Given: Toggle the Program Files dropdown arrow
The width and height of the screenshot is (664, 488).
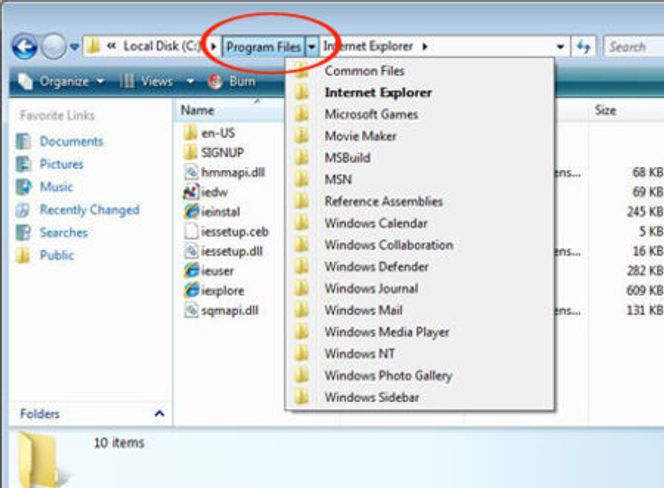Looking at the screenshot, I should [x=312, y=47].
